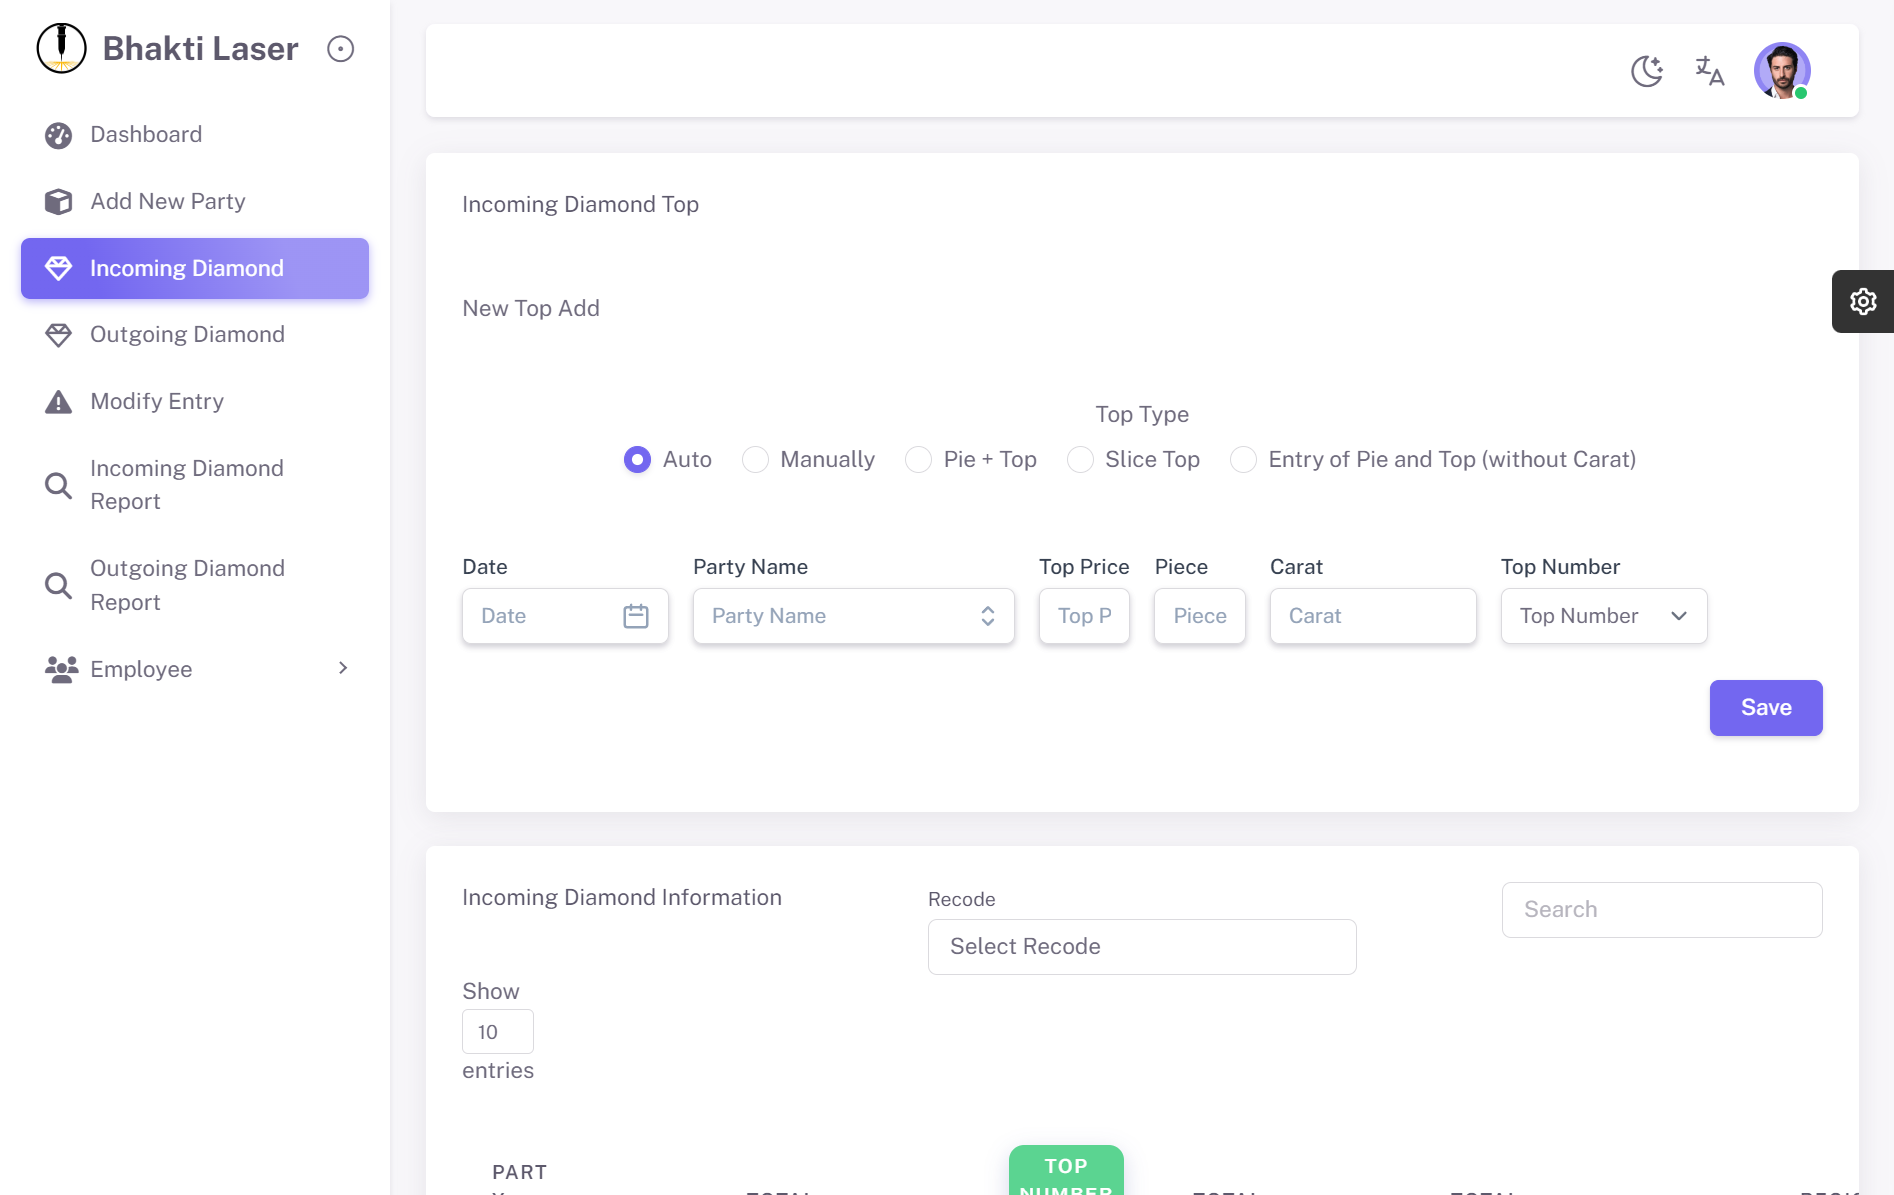The width and height of the screenshot is (1894, 1195).
Task: Open the Party Name dropdown
Action: pyautogui.click(x=853, y=616)
